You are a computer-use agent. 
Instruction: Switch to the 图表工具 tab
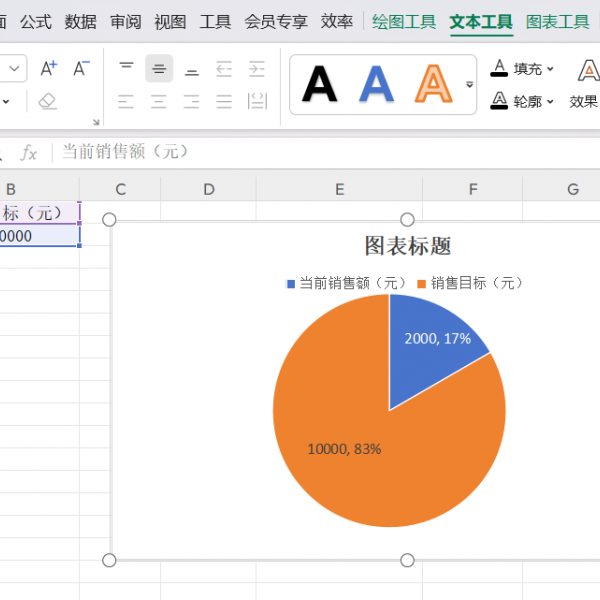point(557,22)
